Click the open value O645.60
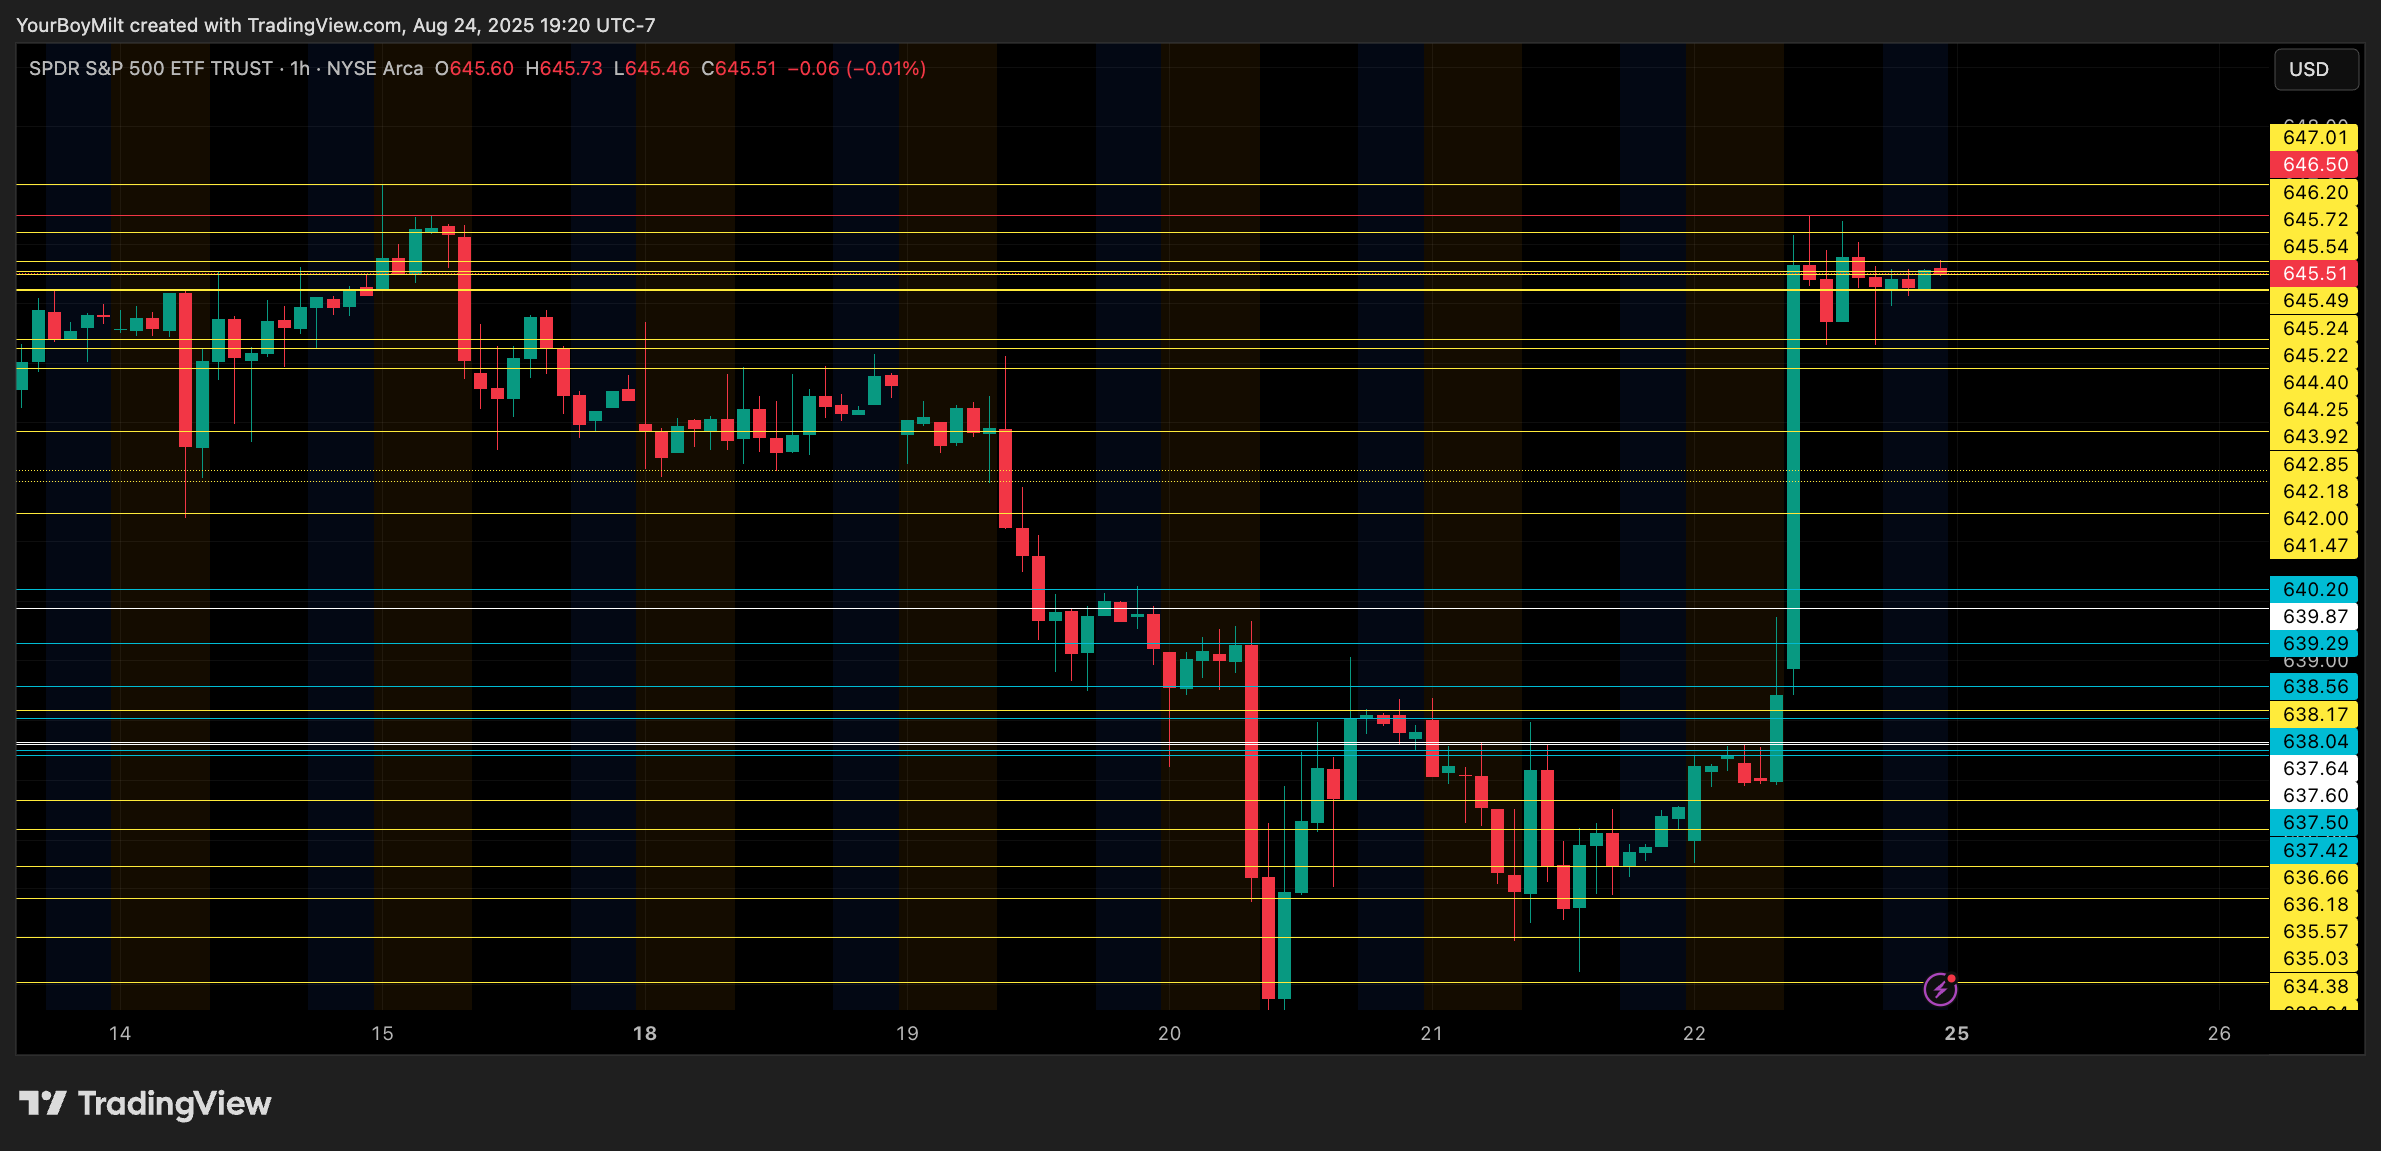 click(474, 69)
